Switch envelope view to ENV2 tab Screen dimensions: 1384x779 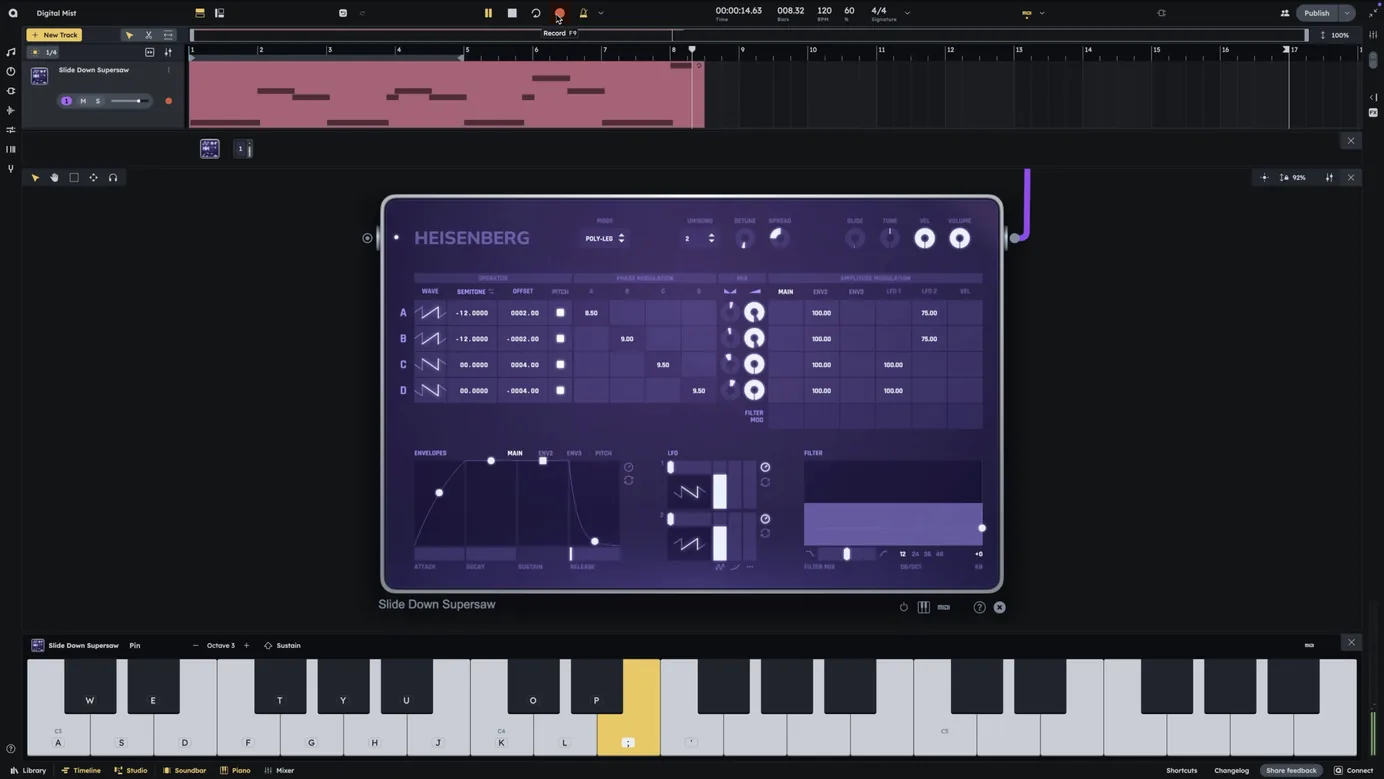tap(545, 453)
